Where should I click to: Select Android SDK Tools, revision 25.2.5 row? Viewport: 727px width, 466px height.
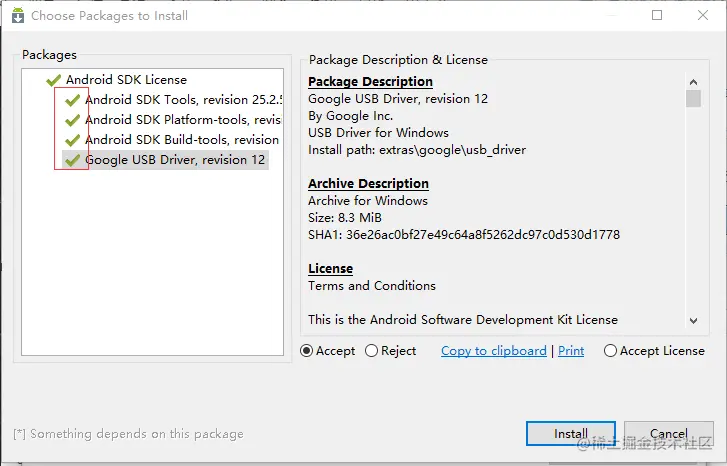(184, 100)
